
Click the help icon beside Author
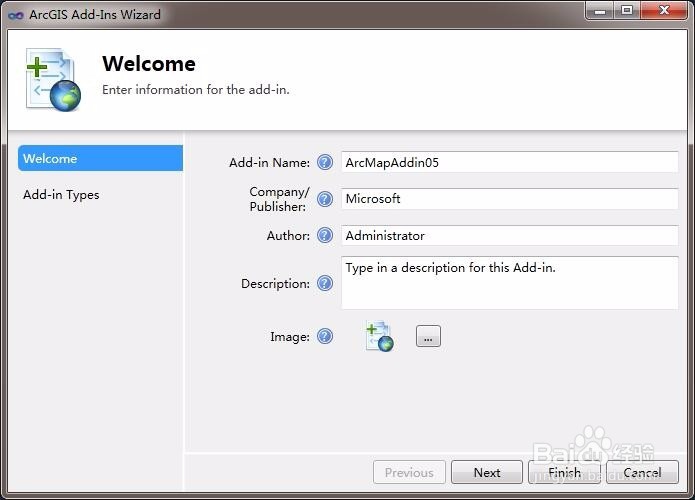pos(325,235)
